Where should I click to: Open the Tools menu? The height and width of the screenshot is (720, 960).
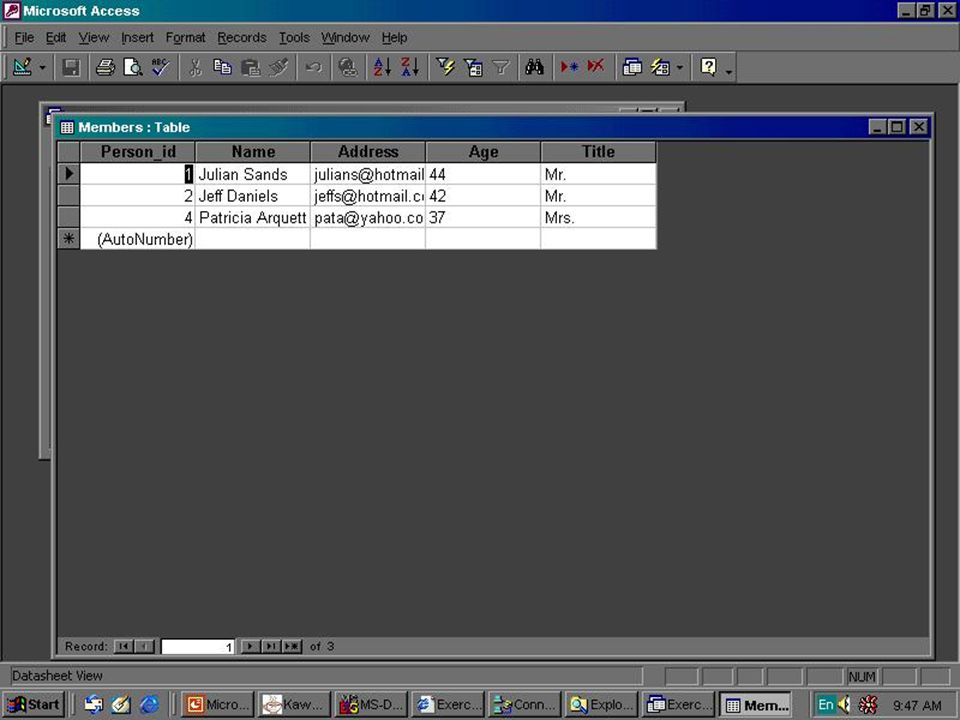(294, 38)
